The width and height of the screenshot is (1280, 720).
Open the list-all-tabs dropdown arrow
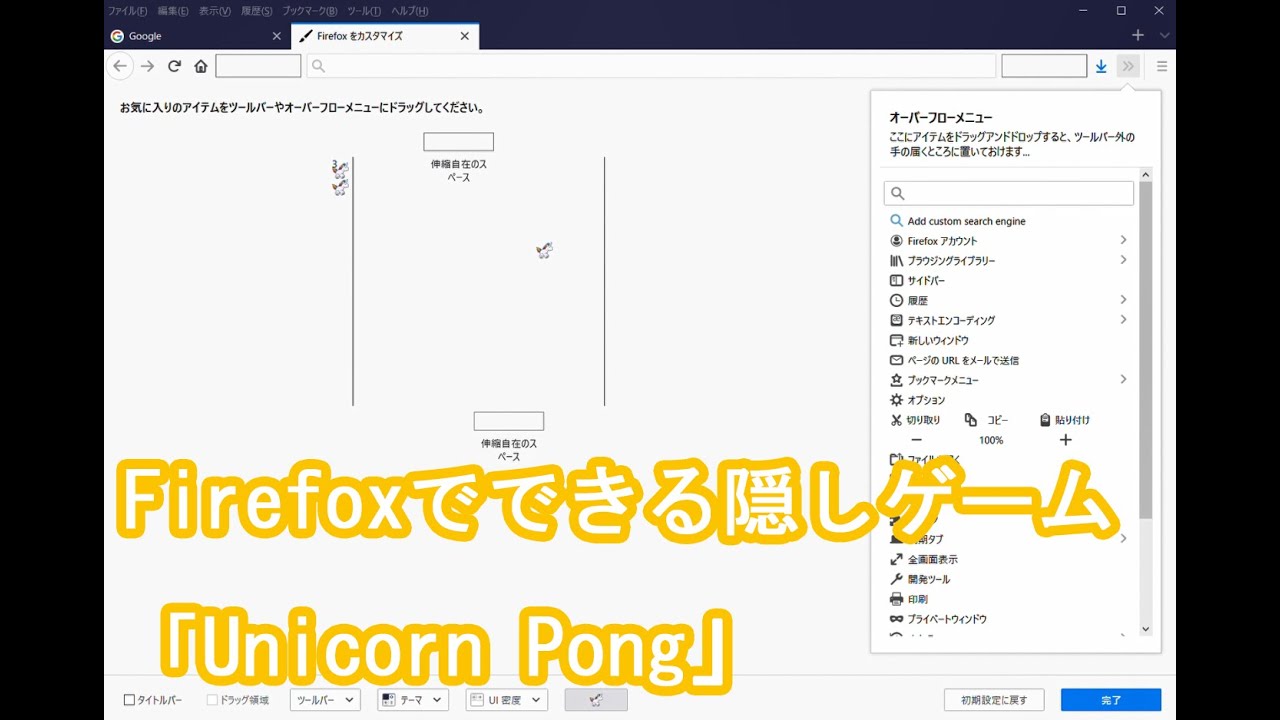[x=1164, y=35]
